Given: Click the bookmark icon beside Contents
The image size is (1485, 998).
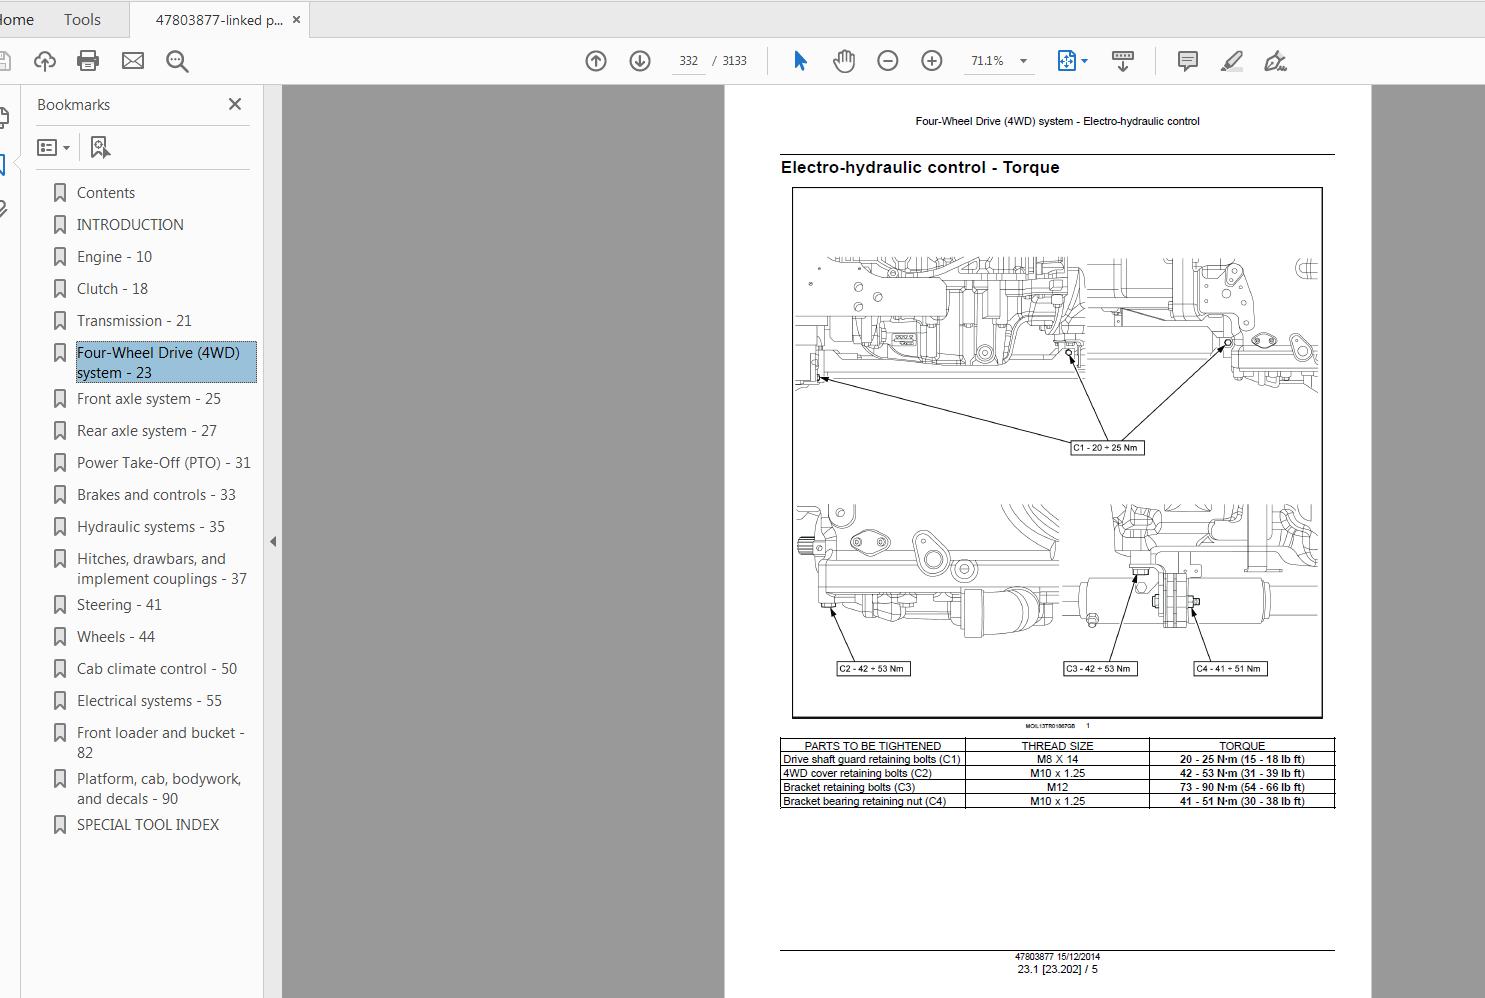Looking at the screenshot, I should click(x=60, y=193).
